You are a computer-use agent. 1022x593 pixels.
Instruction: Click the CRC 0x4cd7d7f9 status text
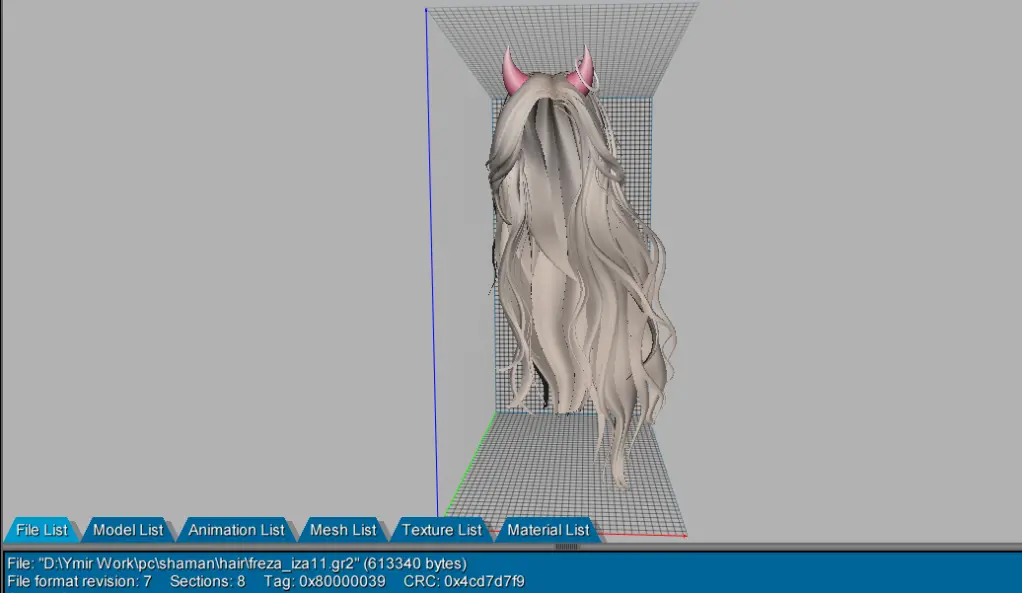coord(464,581)
